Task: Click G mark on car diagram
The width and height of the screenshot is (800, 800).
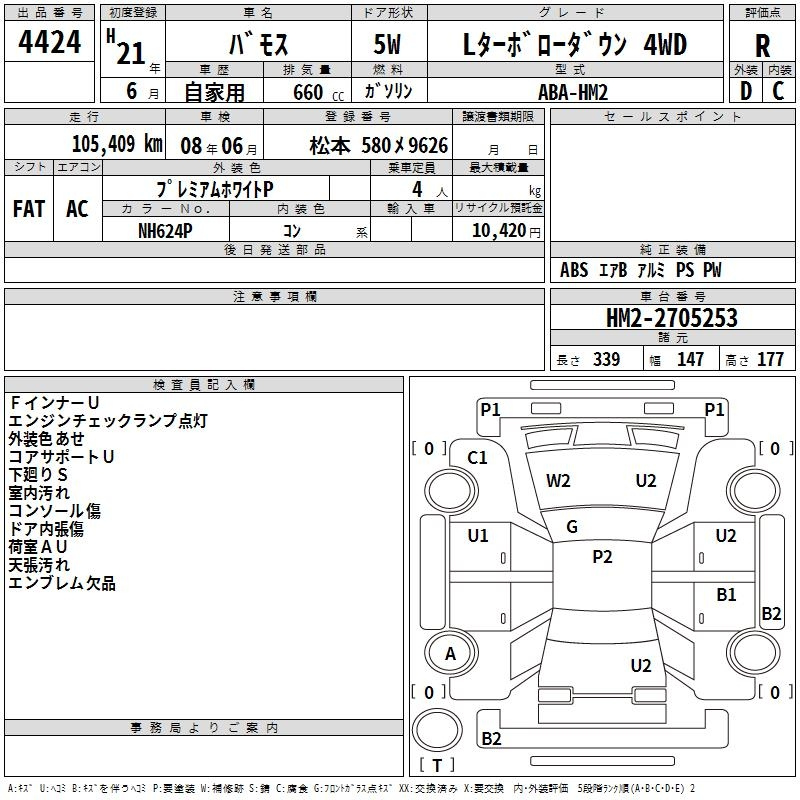Action: click(572, 527)
